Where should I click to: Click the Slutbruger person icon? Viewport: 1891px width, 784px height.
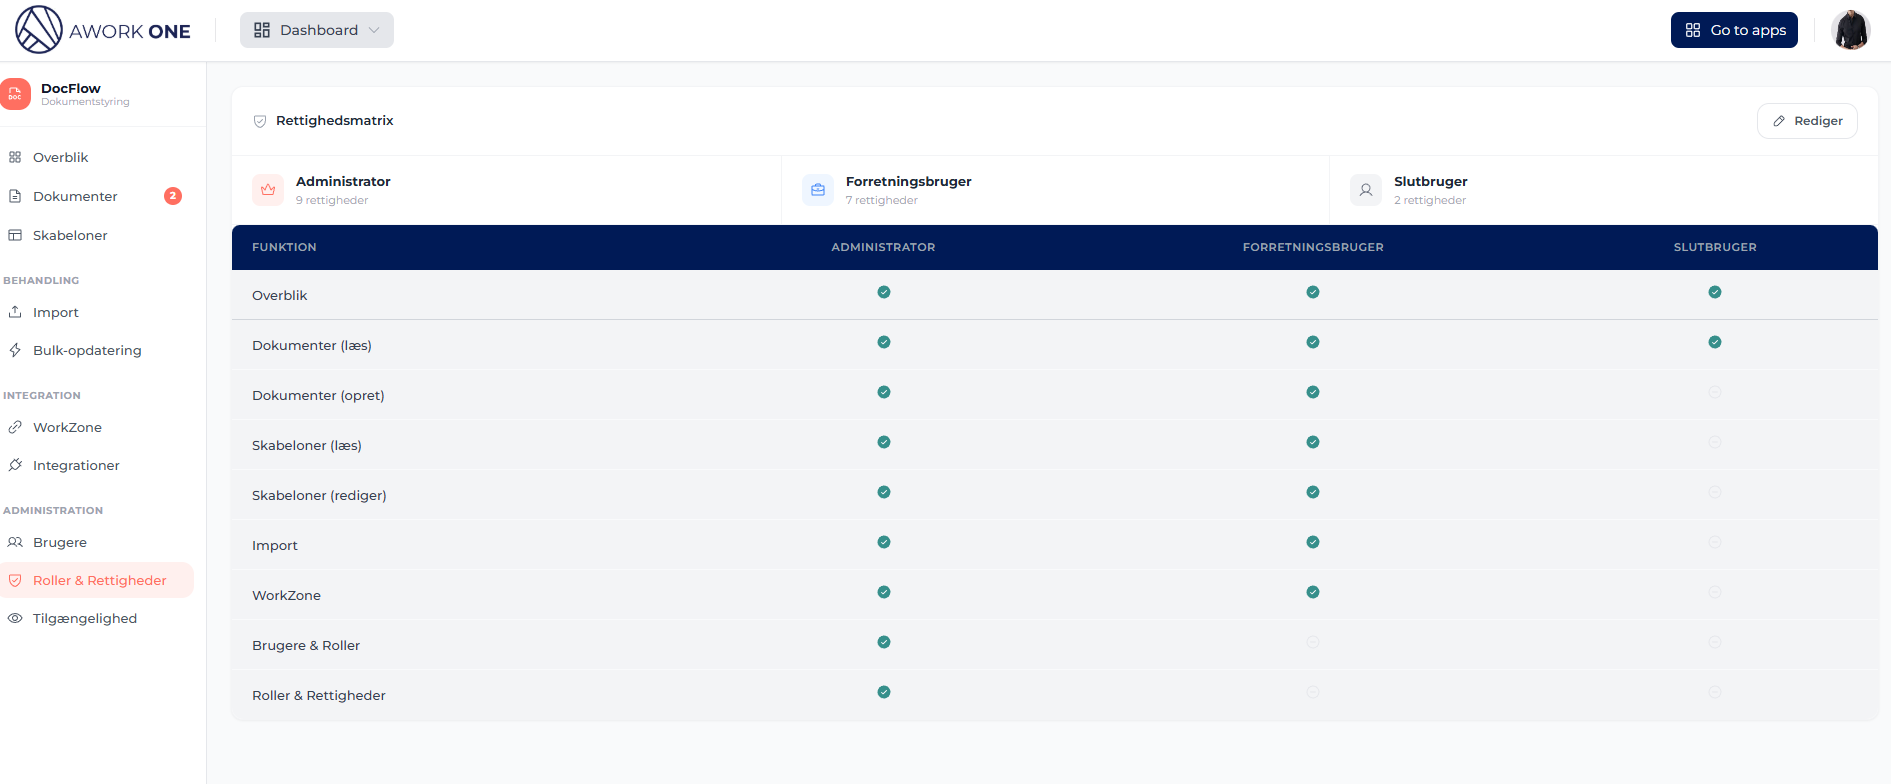[x=1366, y=190]
